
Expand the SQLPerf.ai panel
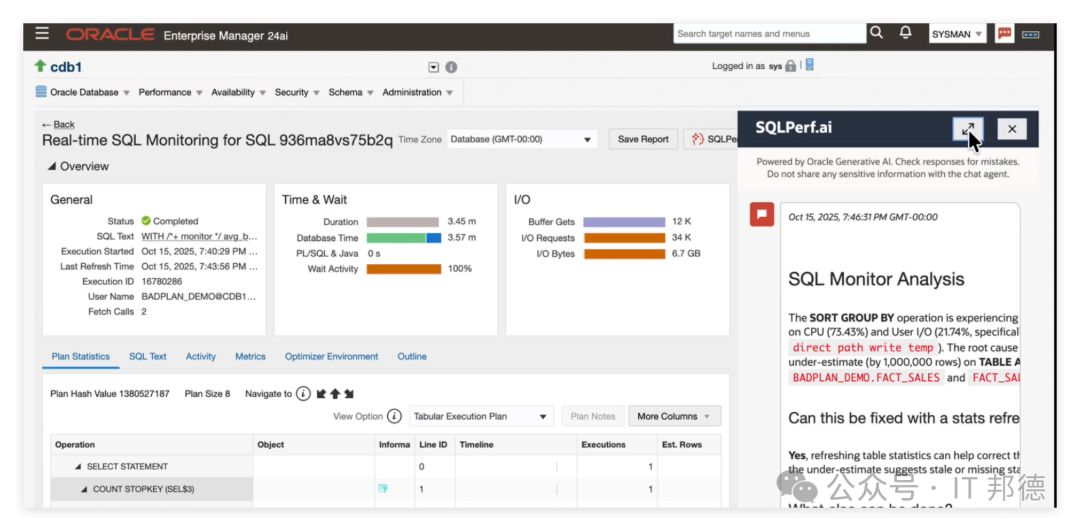[x=968, y=129]
